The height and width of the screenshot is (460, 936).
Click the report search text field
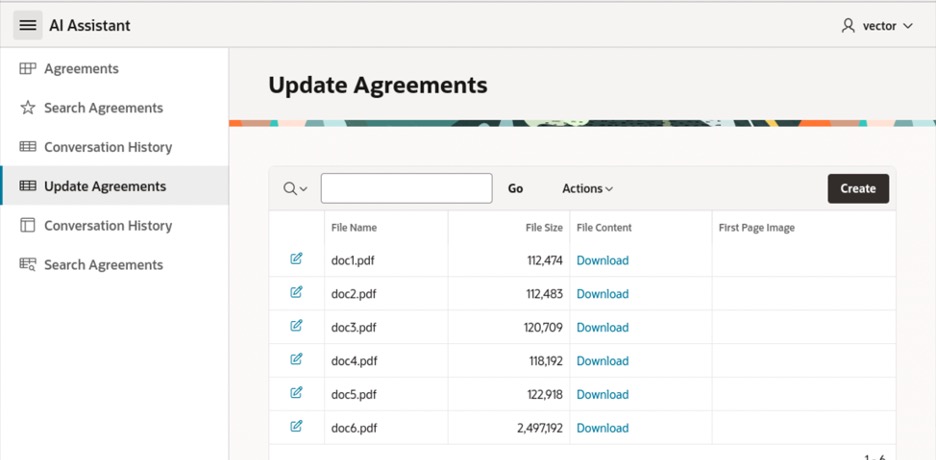406,189
